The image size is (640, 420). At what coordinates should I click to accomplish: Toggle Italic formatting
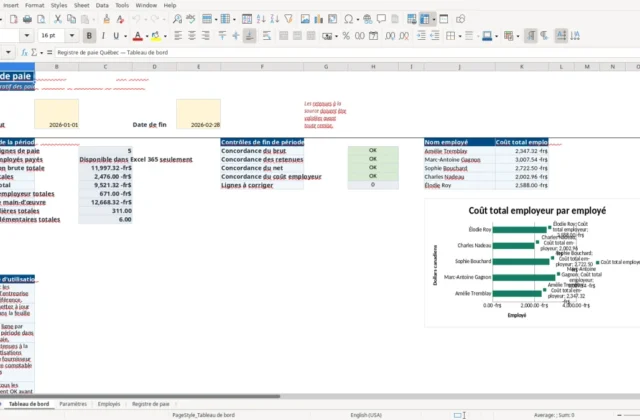103,36
